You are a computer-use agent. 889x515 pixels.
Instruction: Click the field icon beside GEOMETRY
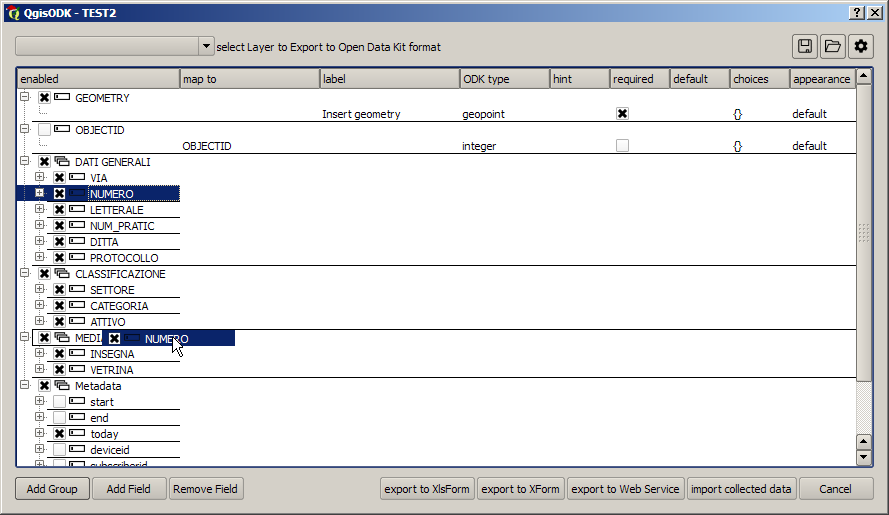click(x=62, y=98)
